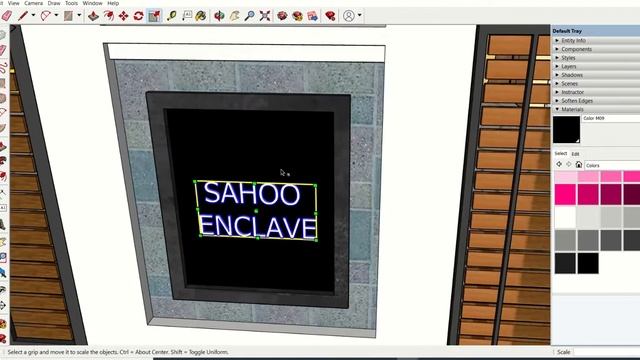The height and width of the screenshot is (360, 640).
Task: Select the Eraser tool
Action: (x=7, y=16)
